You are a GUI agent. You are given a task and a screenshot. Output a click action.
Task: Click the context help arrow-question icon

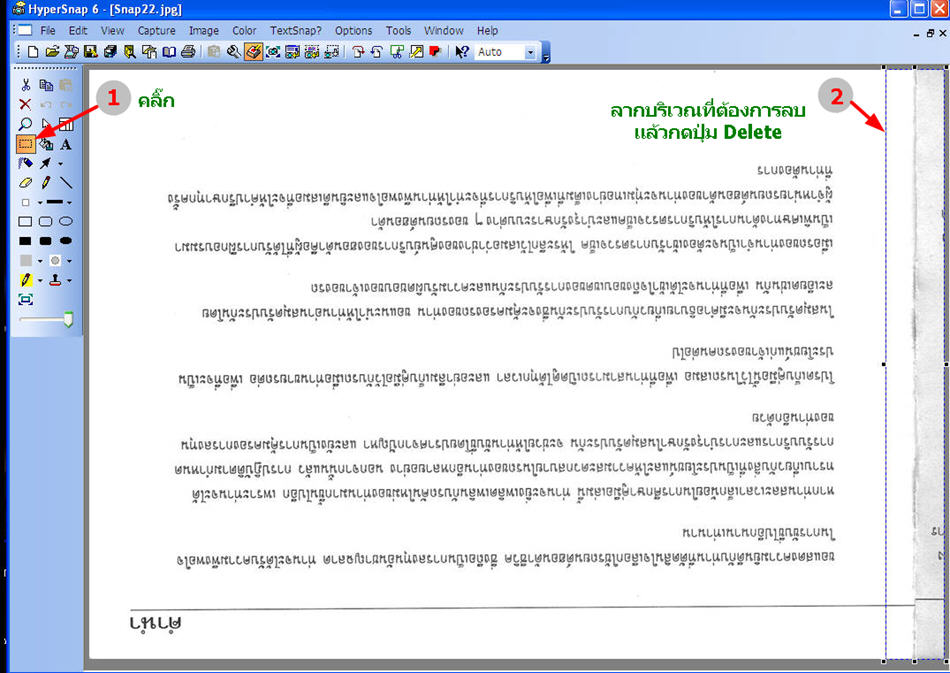[x=462, y=52]
